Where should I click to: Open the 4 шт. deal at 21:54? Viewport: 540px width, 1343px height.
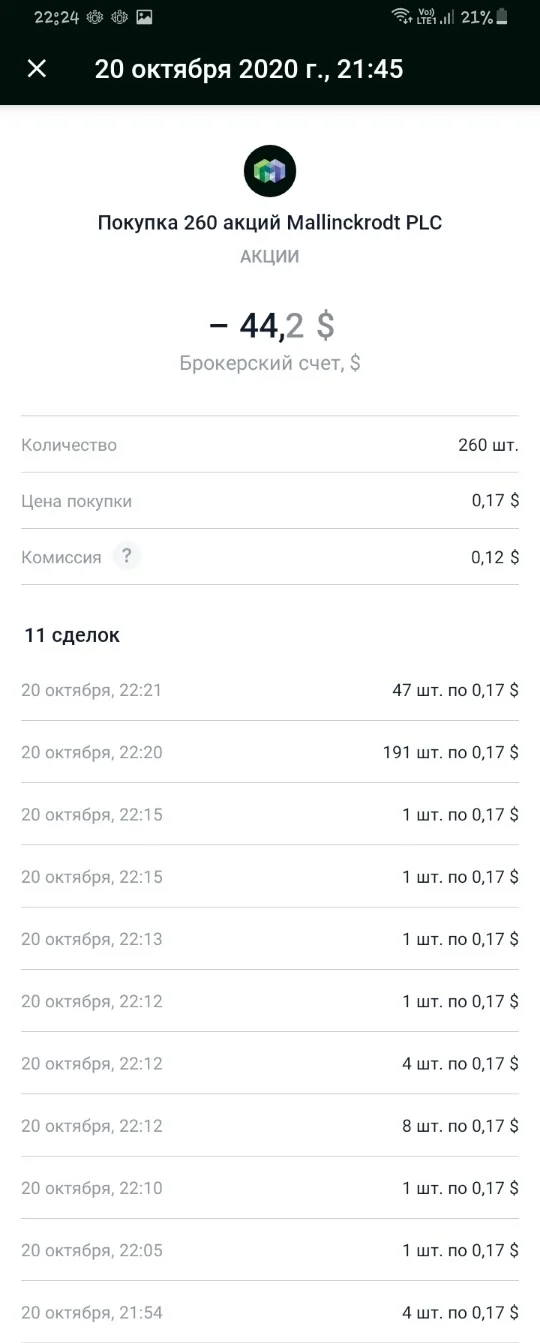click(270, 1312)
